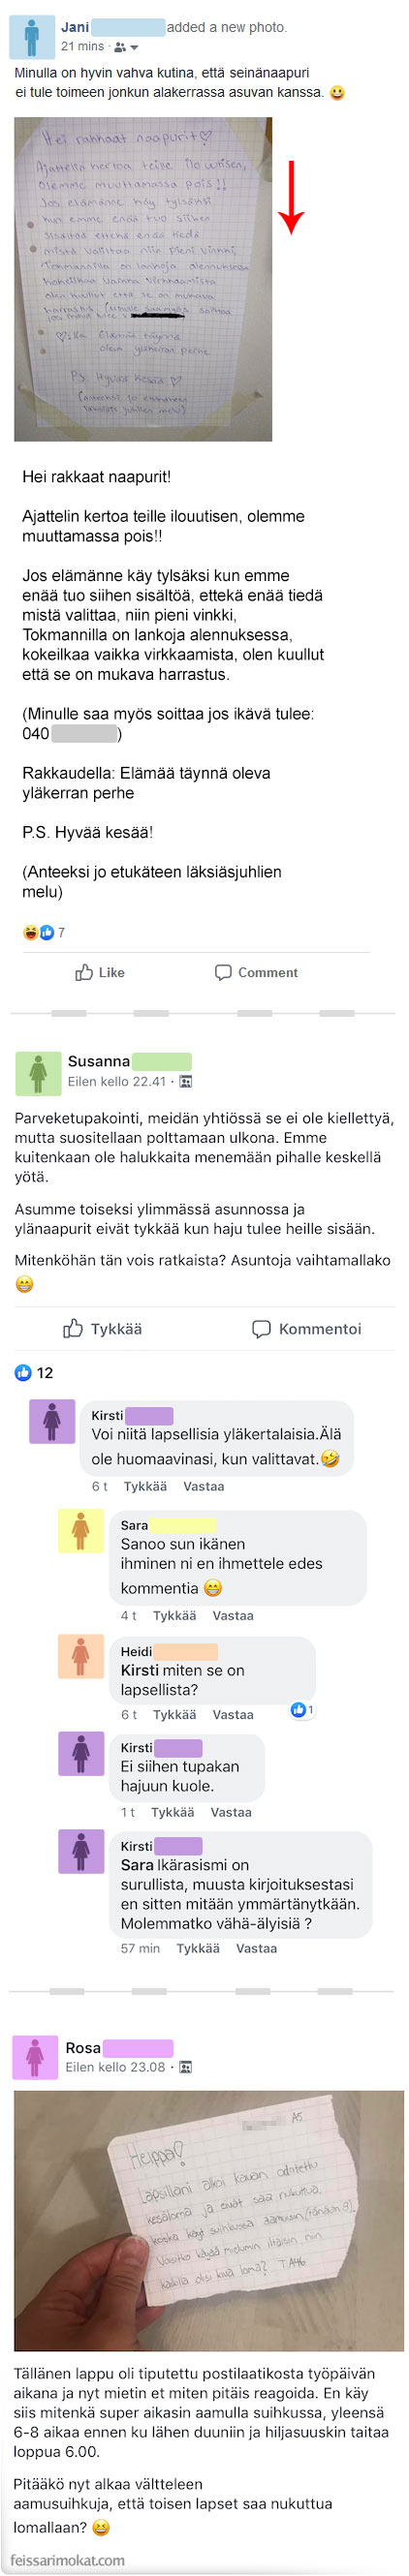
Task: Comment on Jani's post
Action: 256,972
